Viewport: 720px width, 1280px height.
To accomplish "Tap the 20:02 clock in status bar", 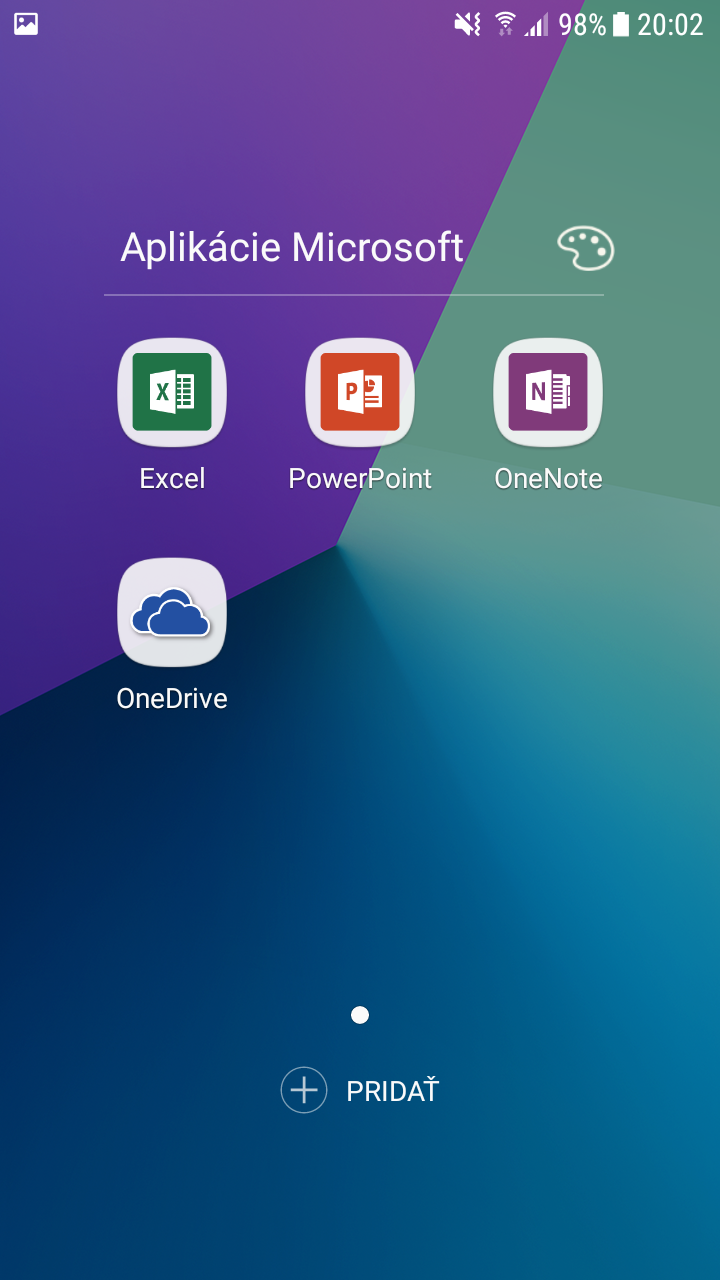I will pyautogui.click(x=670, y=24).
